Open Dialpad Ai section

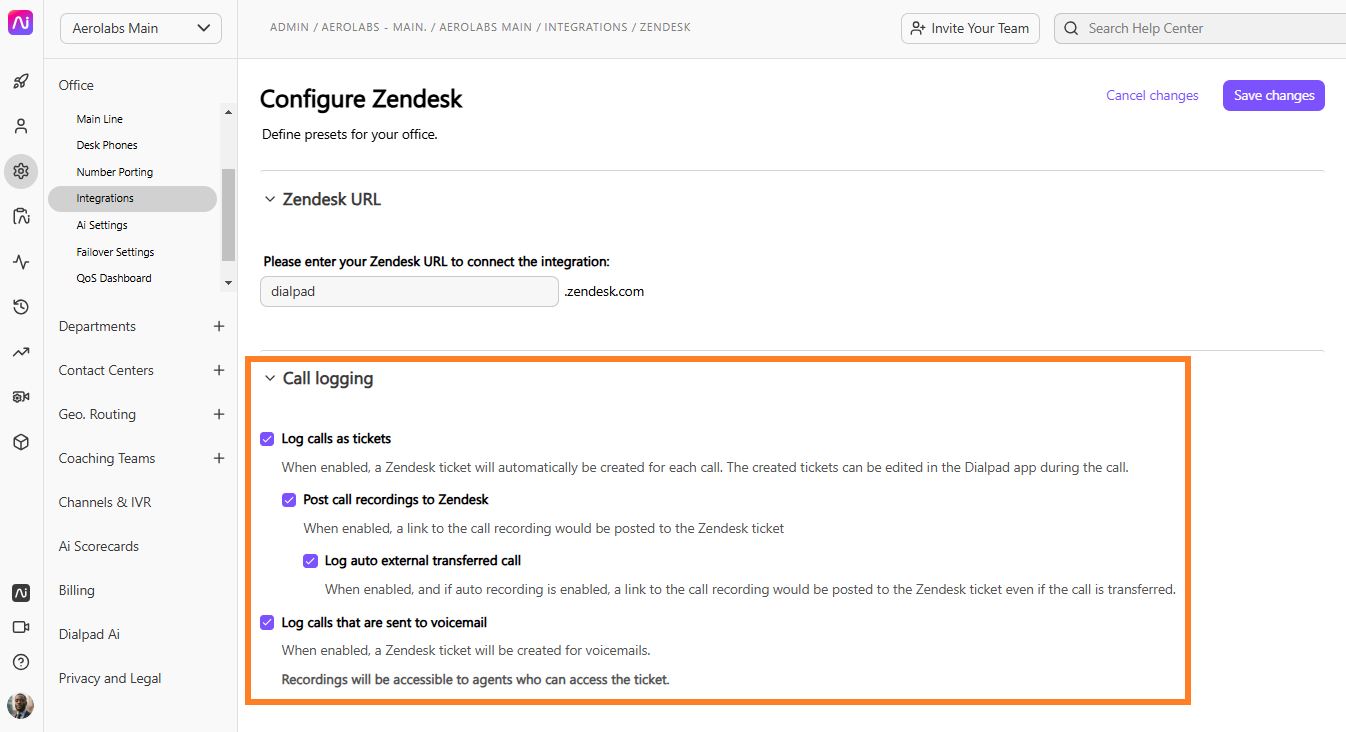(89, 634)
